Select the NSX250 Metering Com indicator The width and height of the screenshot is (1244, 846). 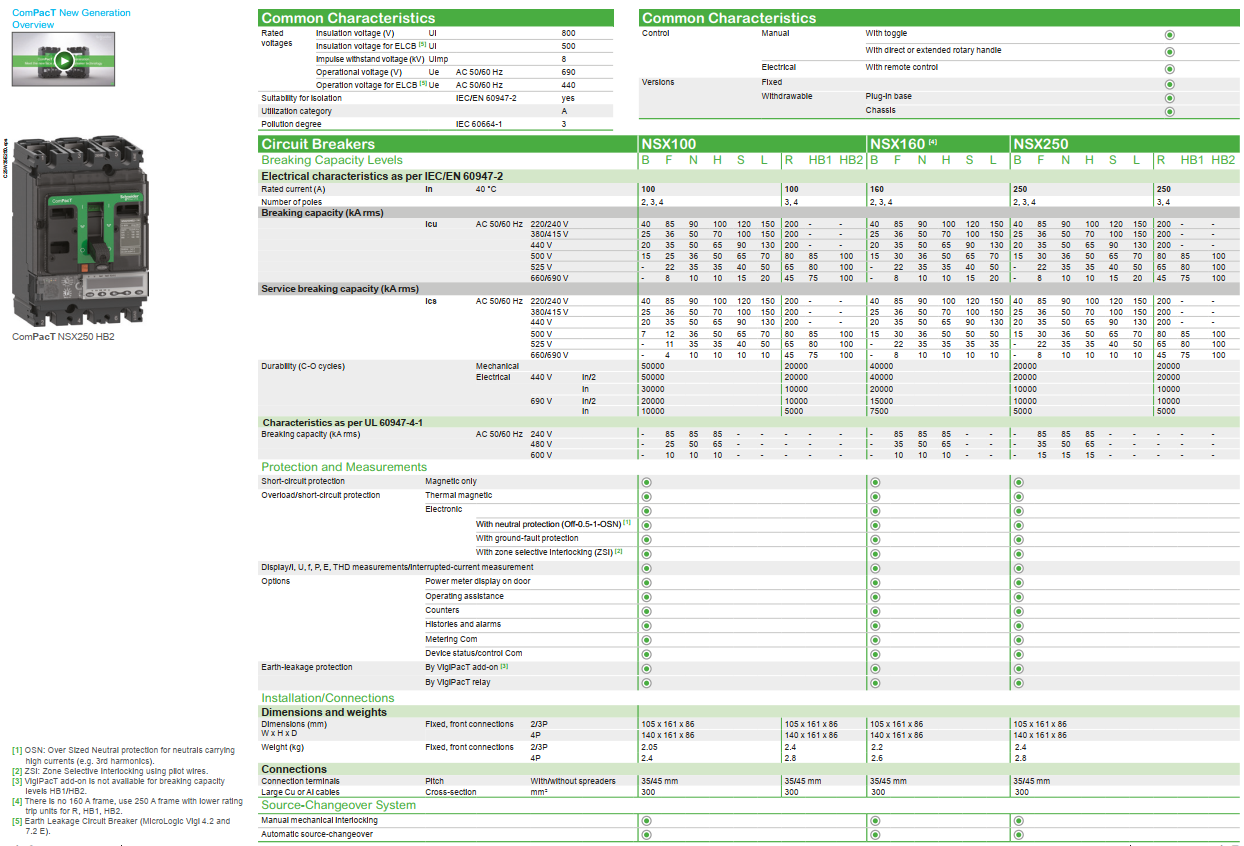[x=1018, y=640]
